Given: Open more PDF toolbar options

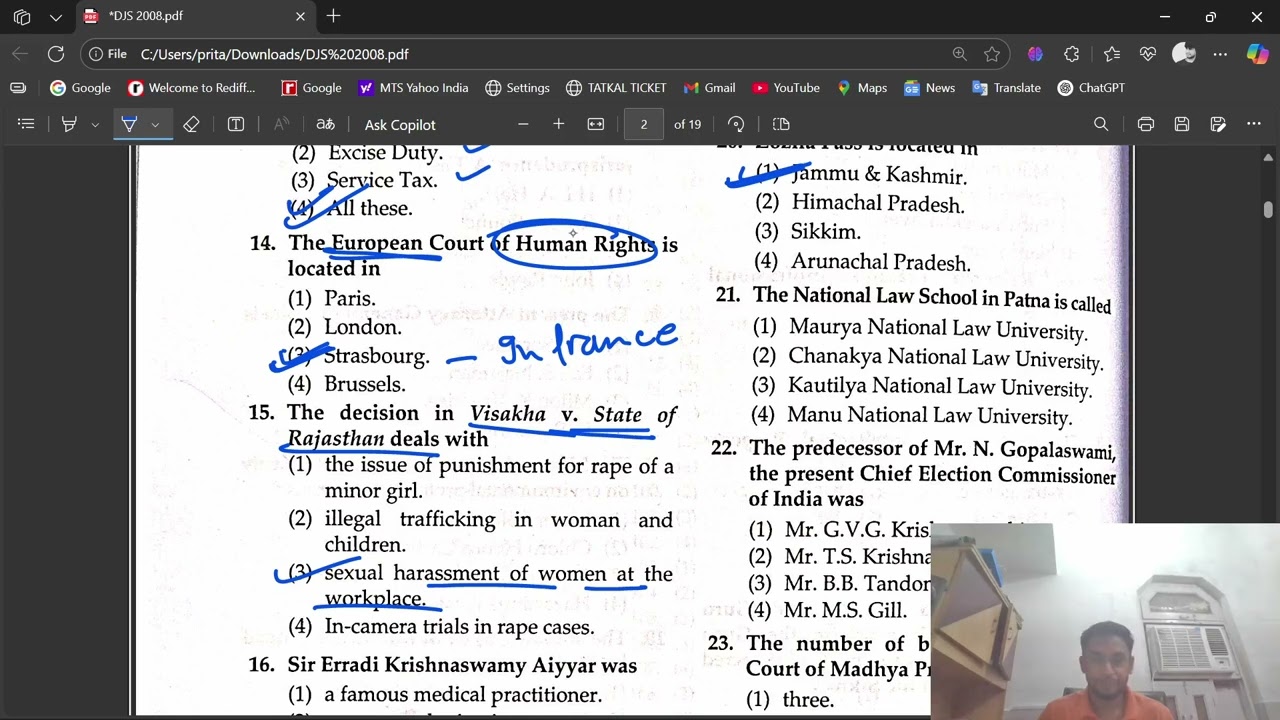Looking at the screenshot, I should (x=1254, y=124).
